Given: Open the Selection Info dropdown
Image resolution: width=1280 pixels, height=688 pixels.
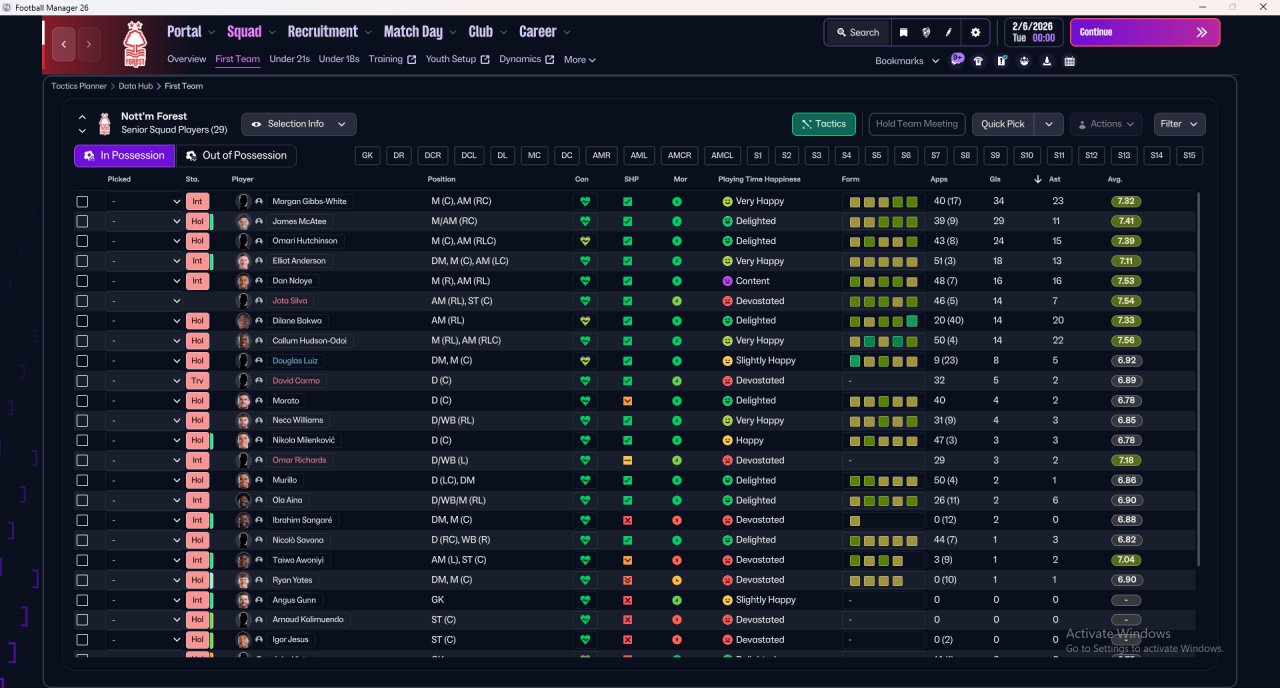Looking at the screenshot, I should coord(299,124).
